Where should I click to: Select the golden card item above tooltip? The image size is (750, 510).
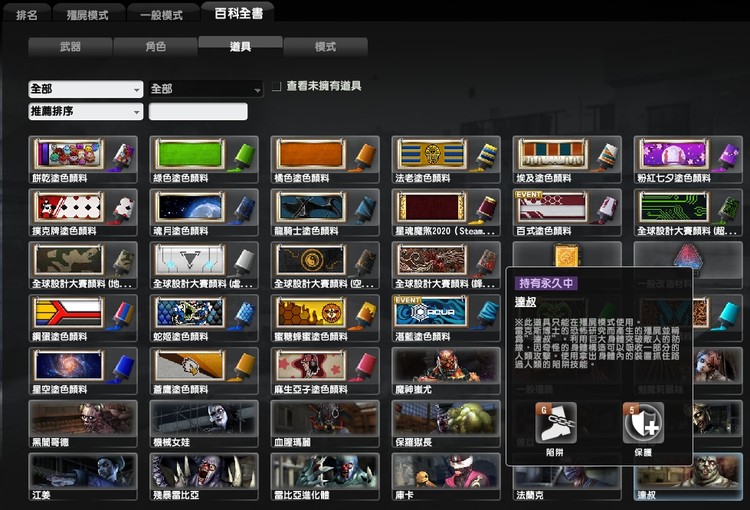567,255
